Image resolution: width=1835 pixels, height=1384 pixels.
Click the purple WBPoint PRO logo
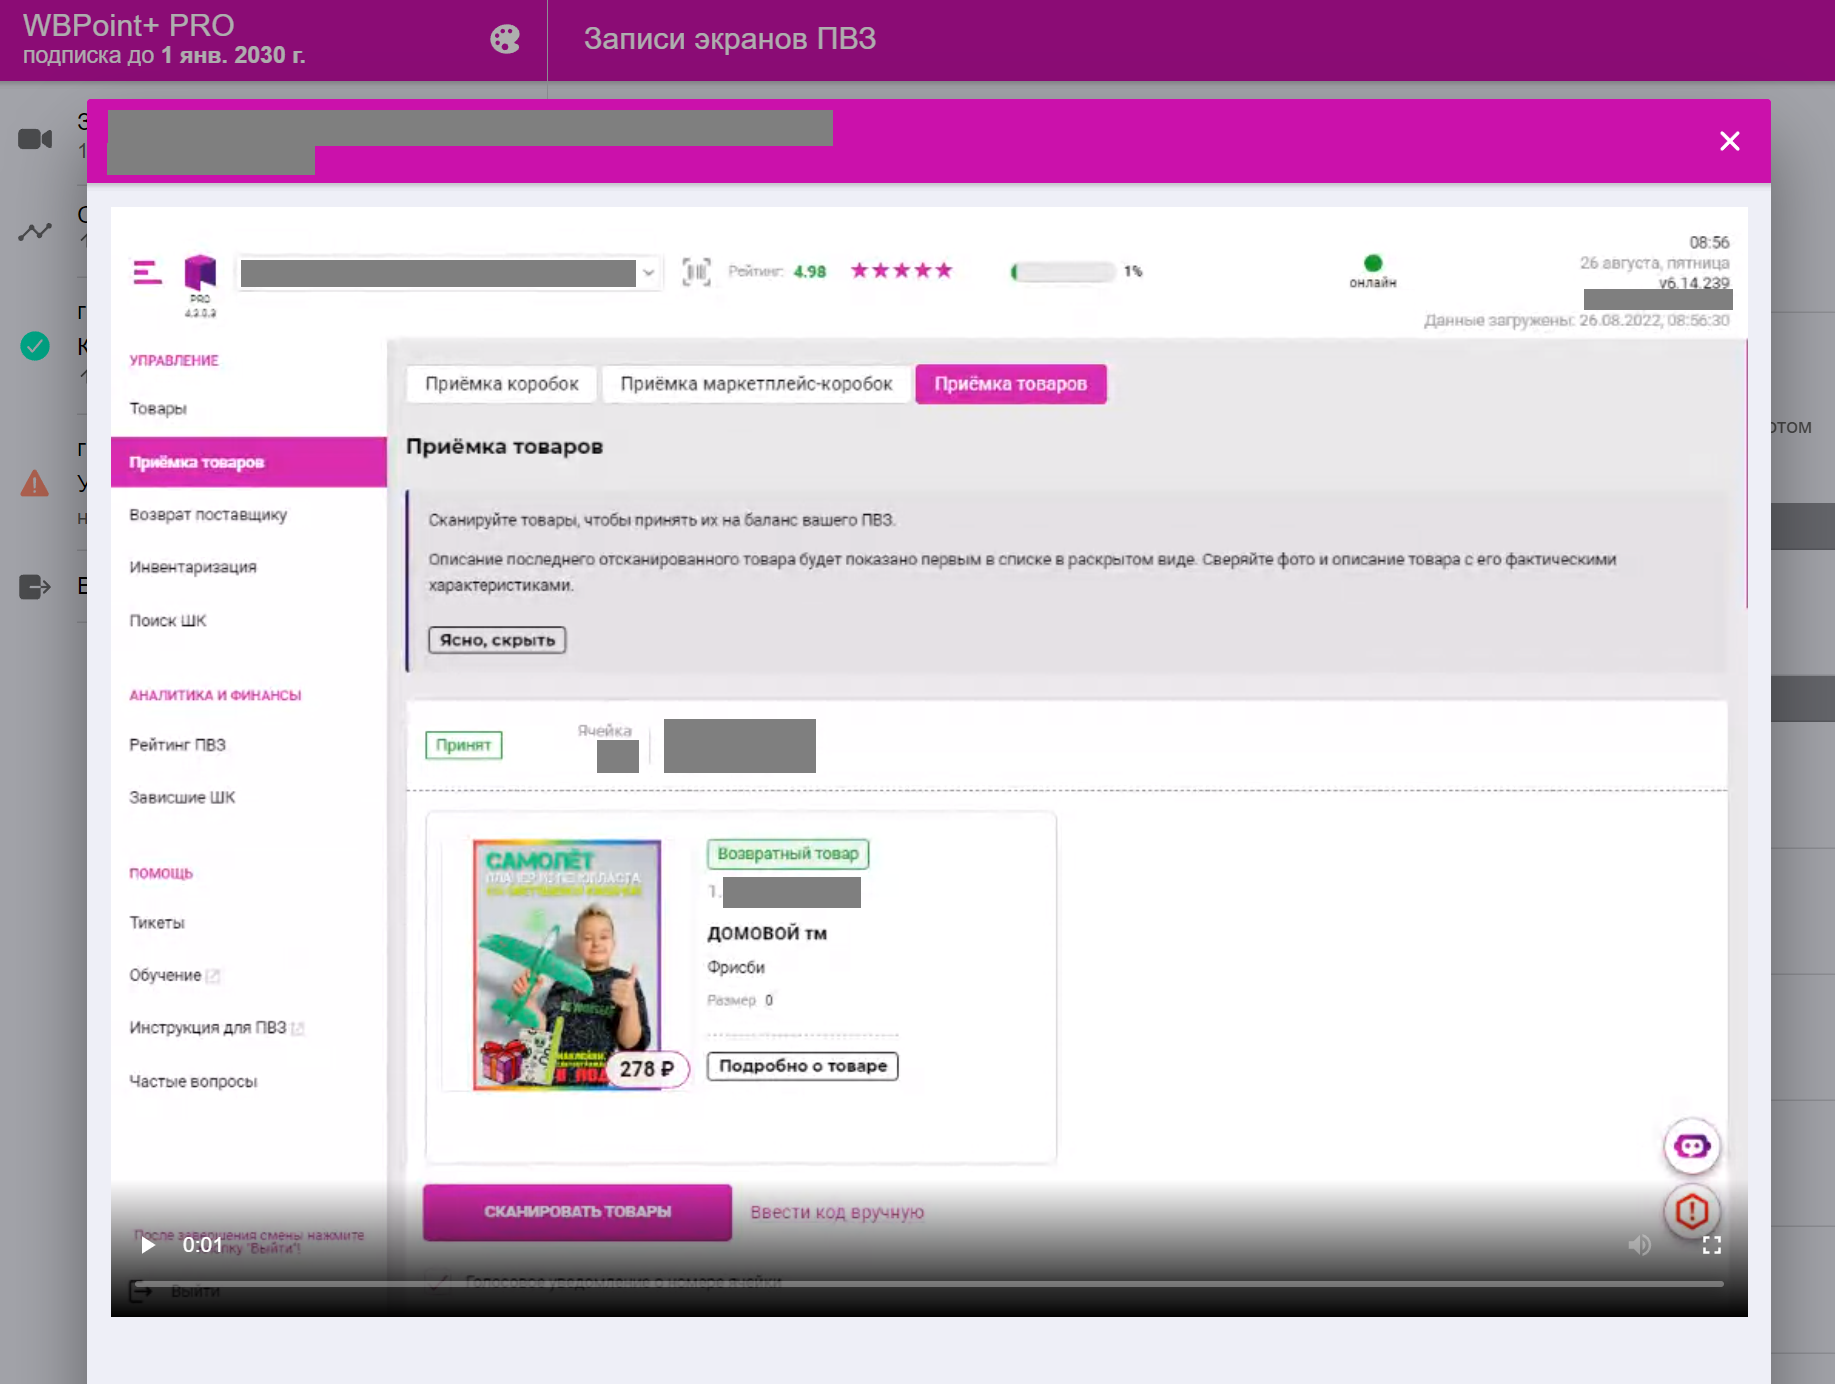200,272
